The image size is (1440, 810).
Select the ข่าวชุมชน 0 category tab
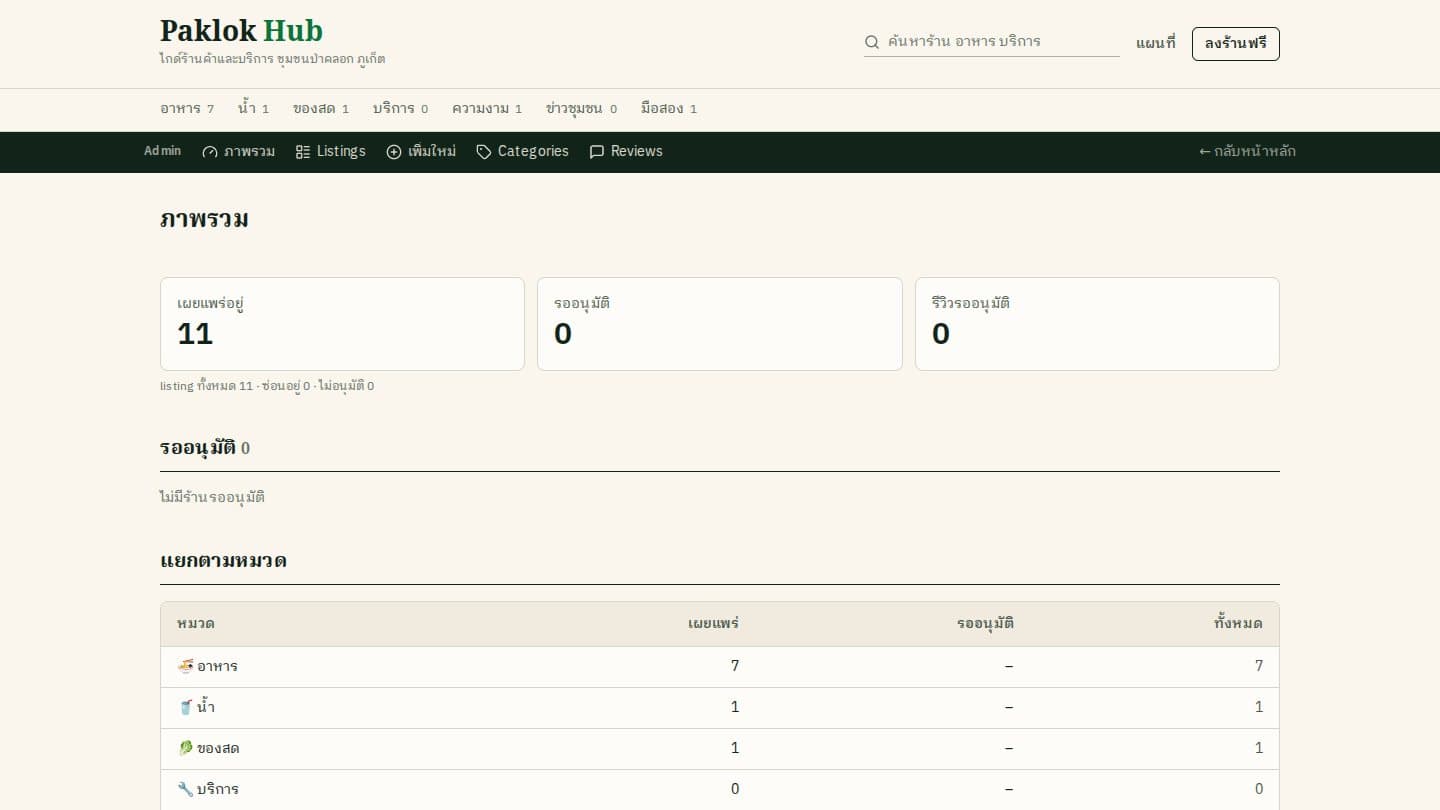(x=581, y=109)
